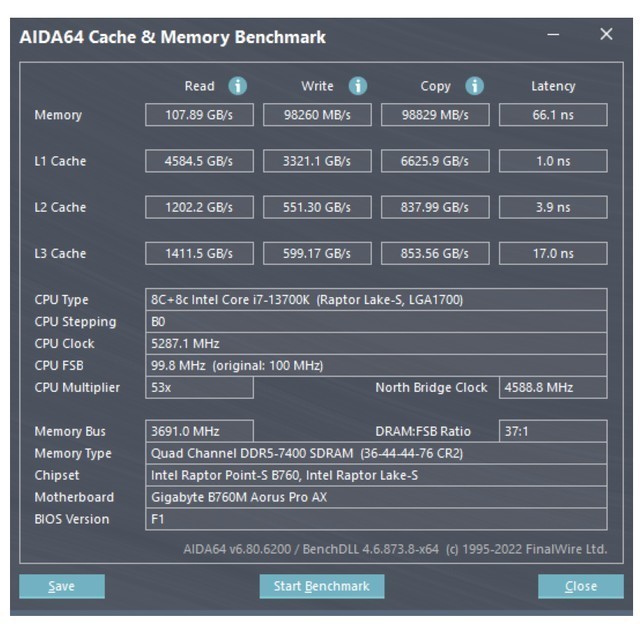Click CPU Stepping value B0
The image size is (640, 629).
376,322
